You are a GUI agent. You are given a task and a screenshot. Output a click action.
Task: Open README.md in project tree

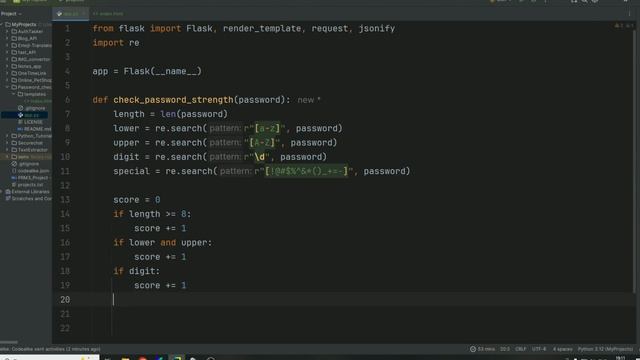coord(34,129)
